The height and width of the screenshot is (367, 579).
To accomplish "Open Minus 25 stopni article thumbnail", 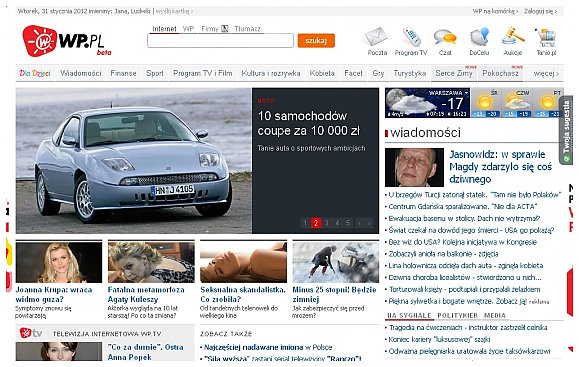I will tap(336, 262).
